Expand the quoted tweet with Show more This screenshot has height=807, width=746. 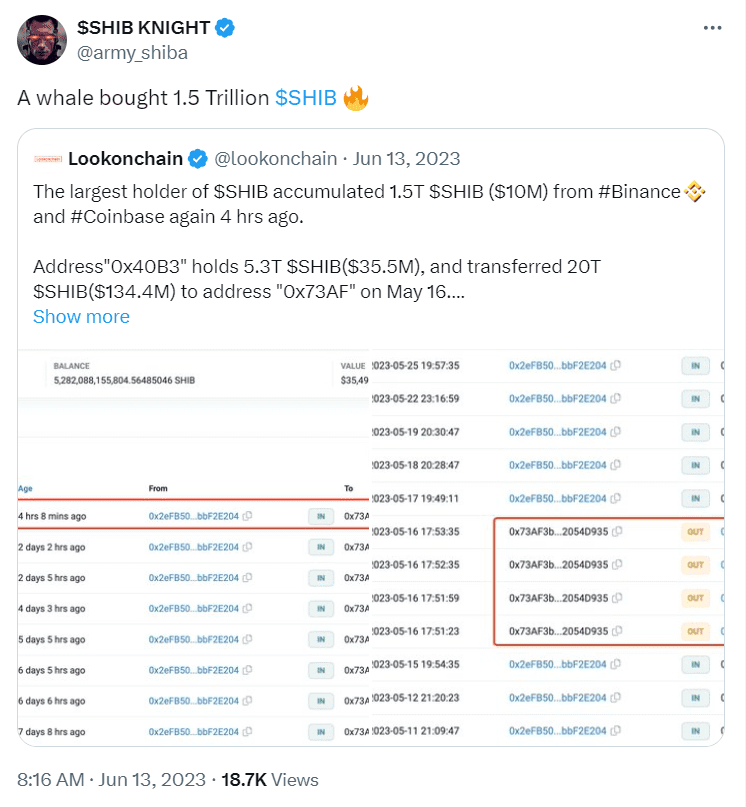(81, 317)
